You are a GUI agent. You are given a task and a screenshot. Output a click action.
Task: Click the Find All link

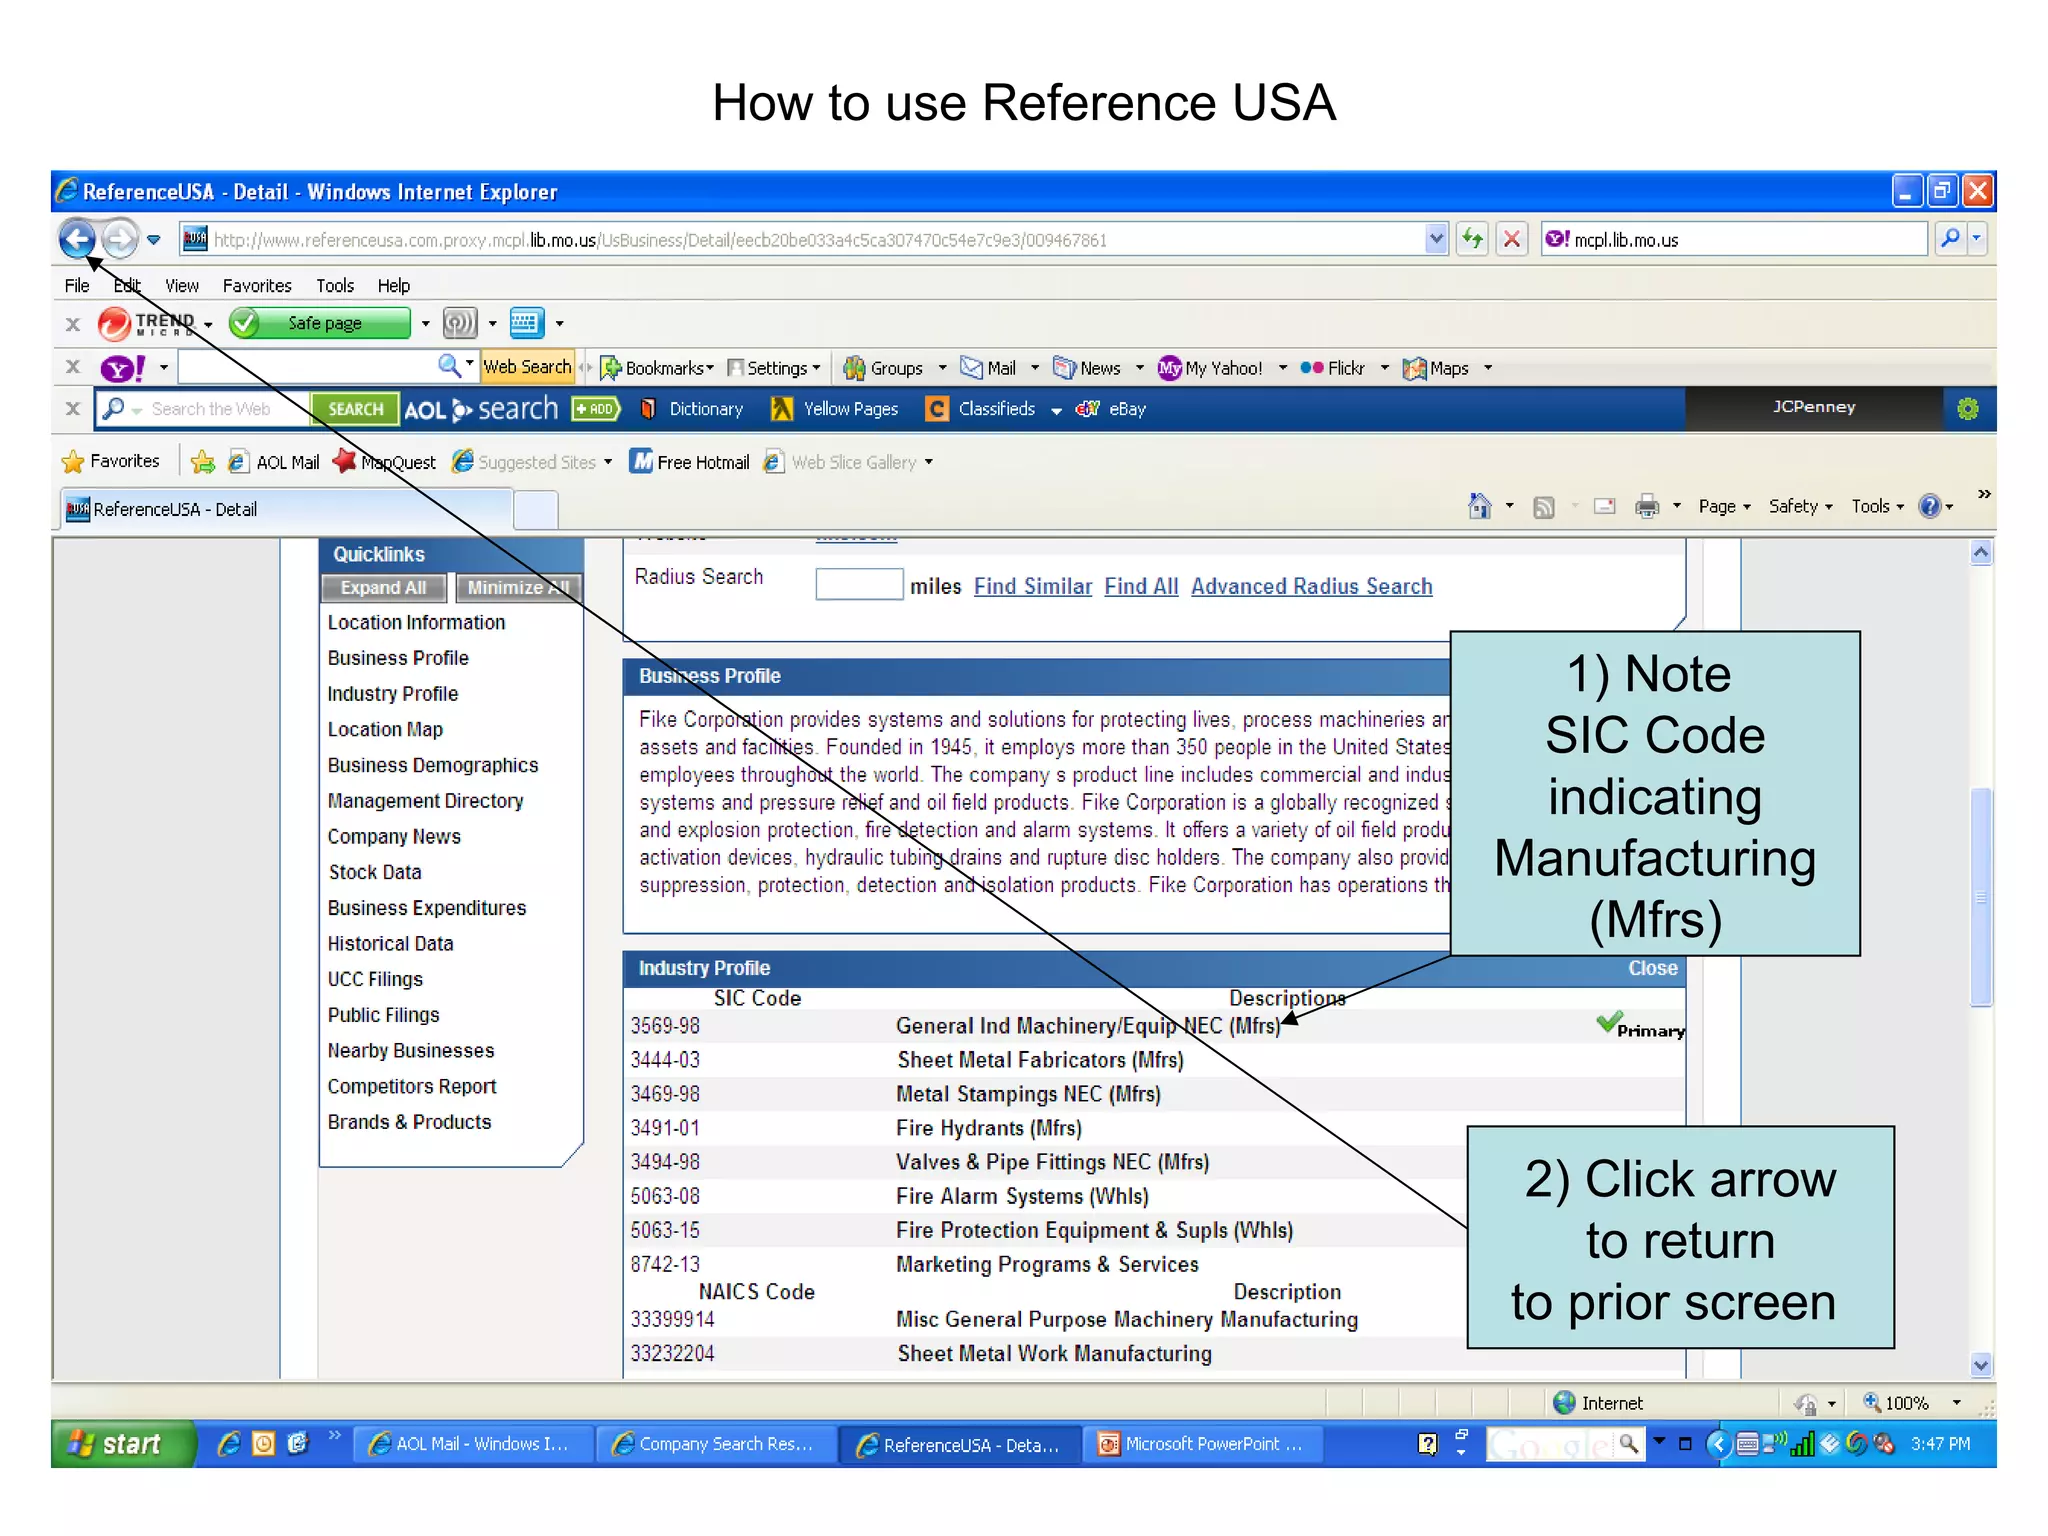coord(1141,587)
